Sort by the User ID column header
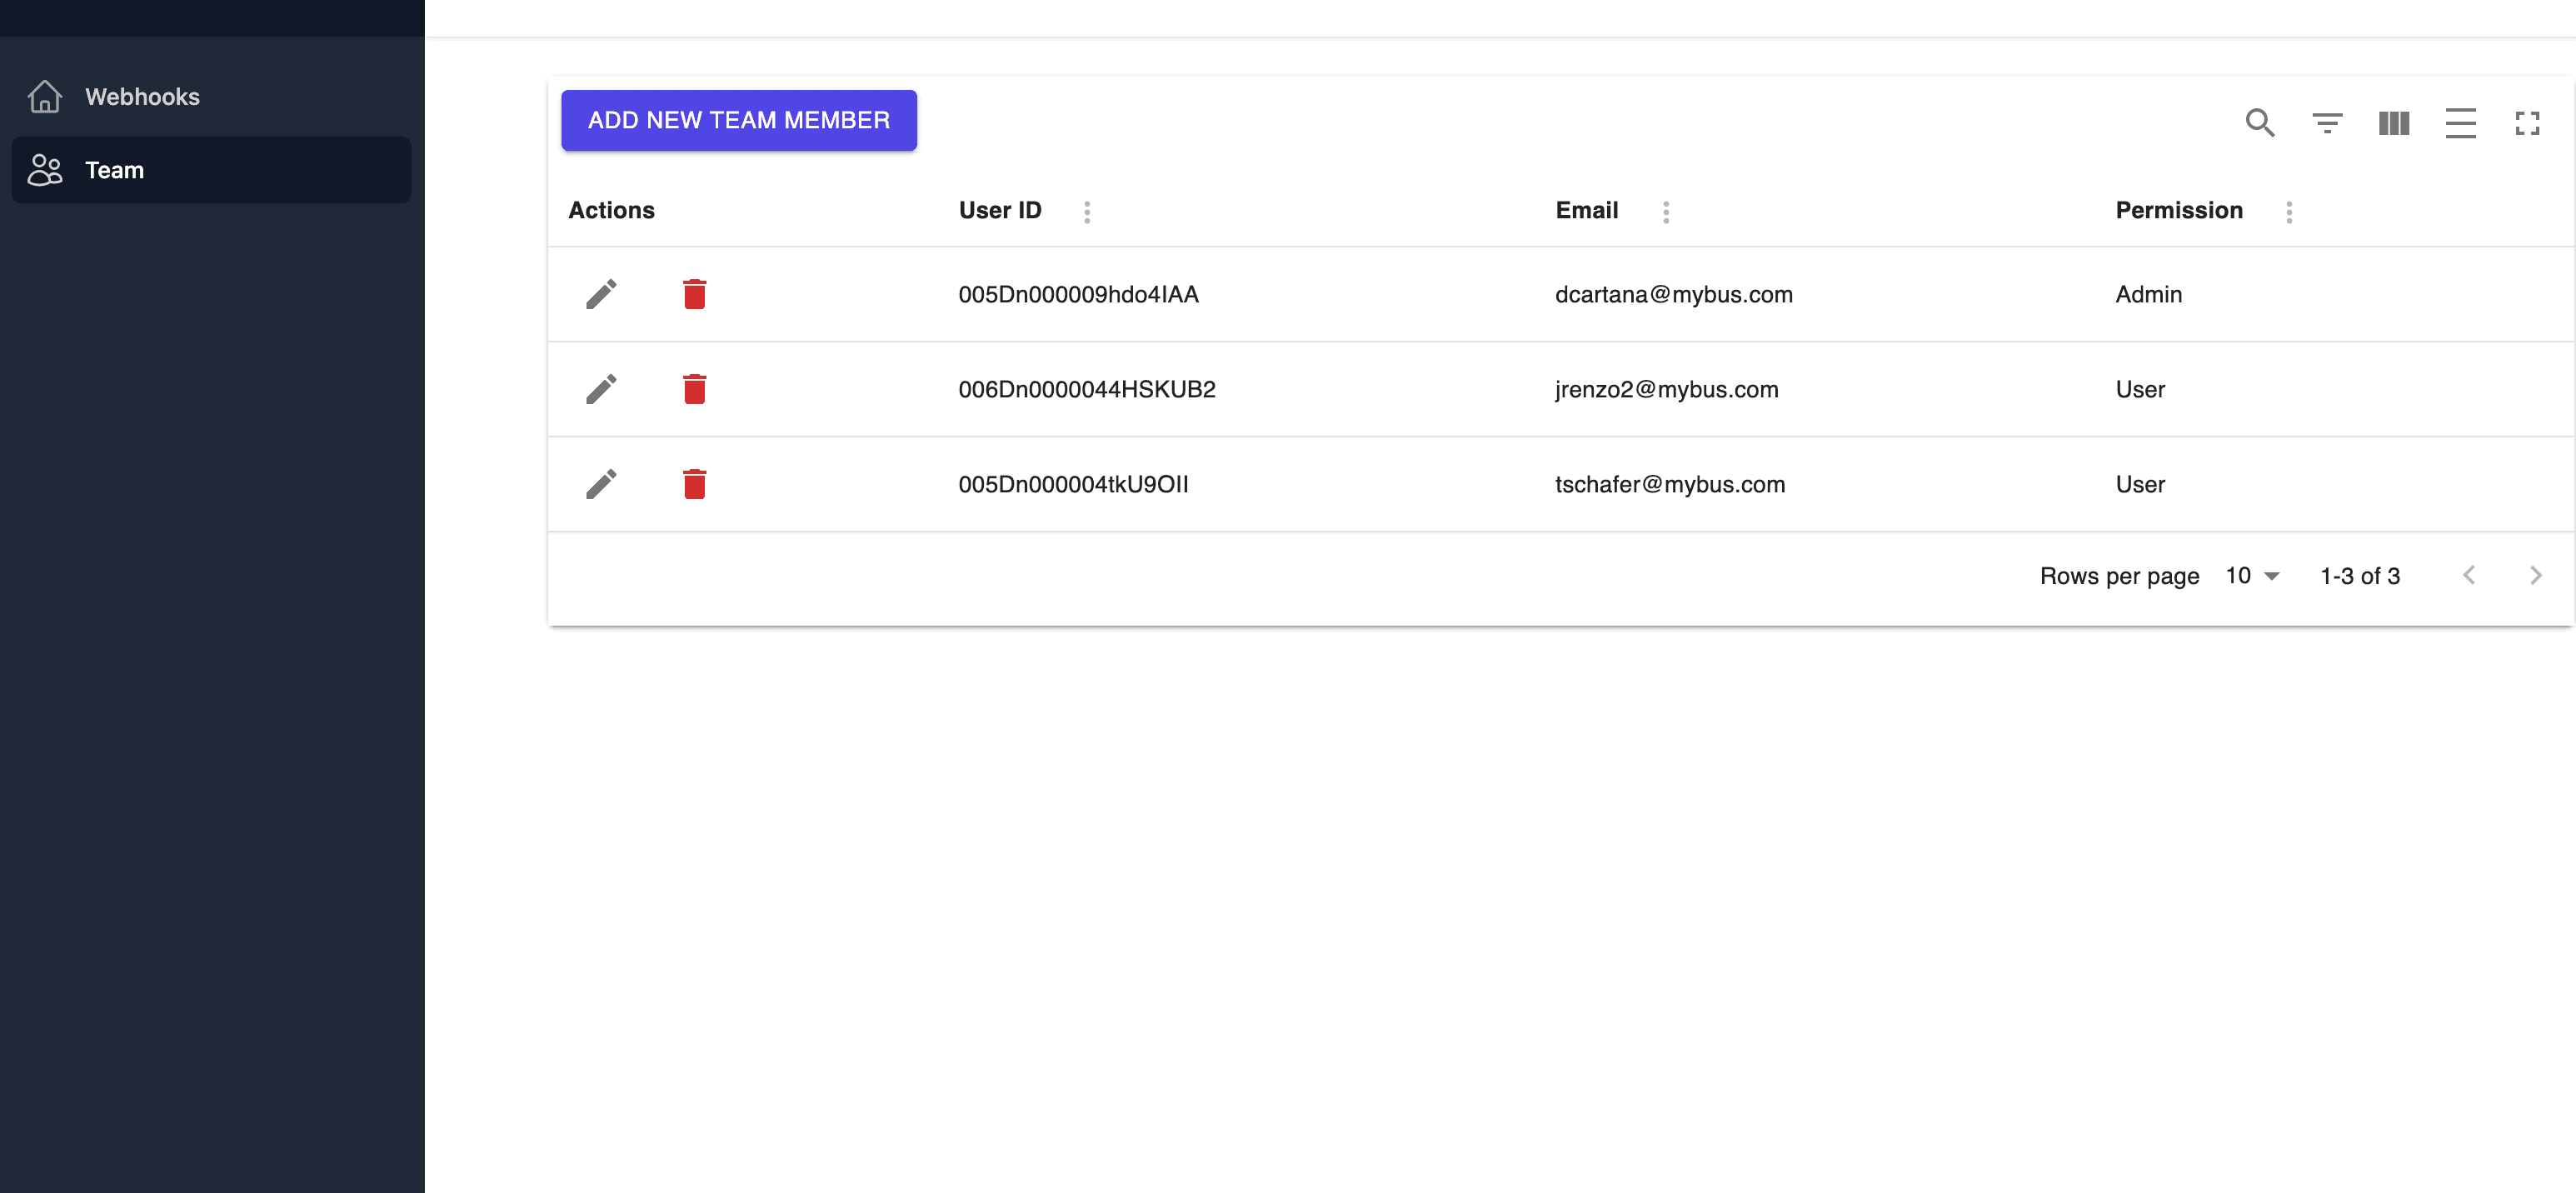2576x1193 pixels. point(999,210)
